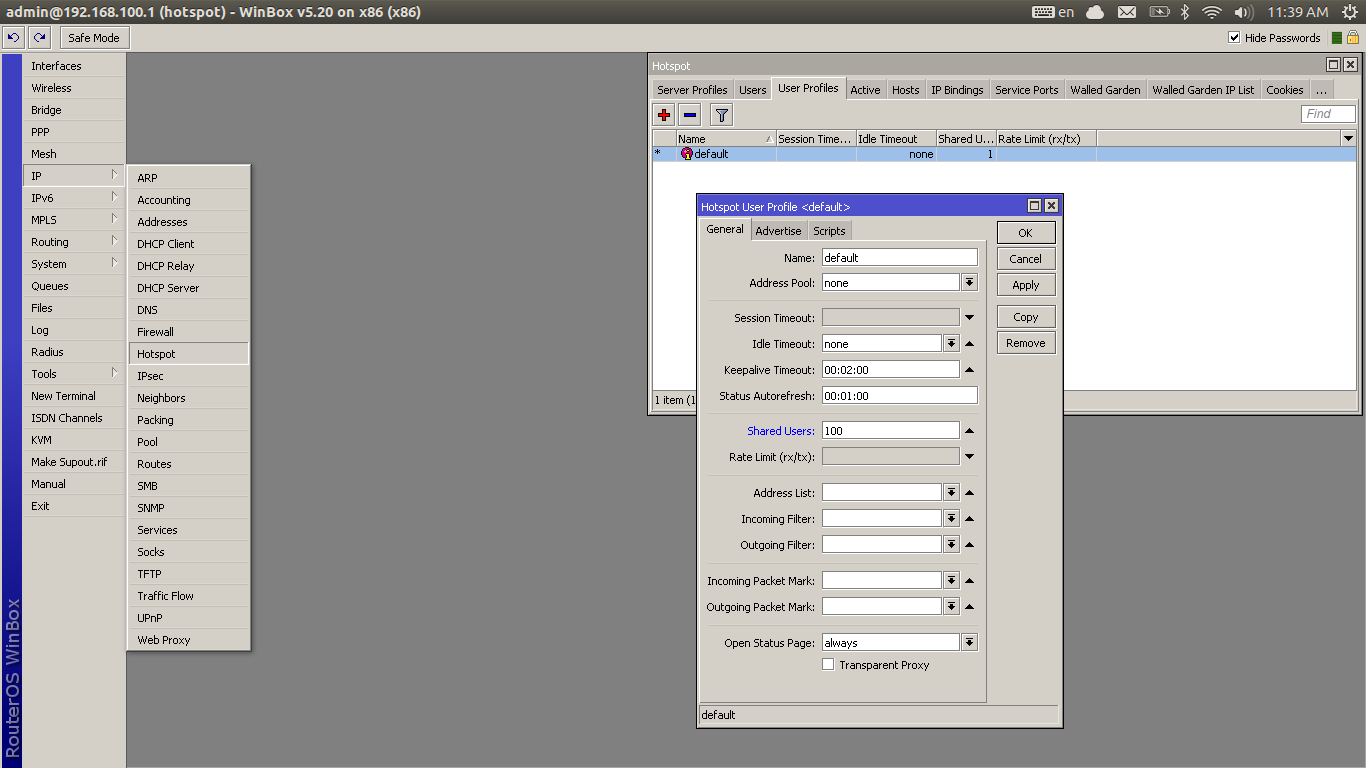Open the Cookies tab in Hotspot
Image resolution: width=1366 pixels, height=768 pixels.
click(x=1285, y=90)
